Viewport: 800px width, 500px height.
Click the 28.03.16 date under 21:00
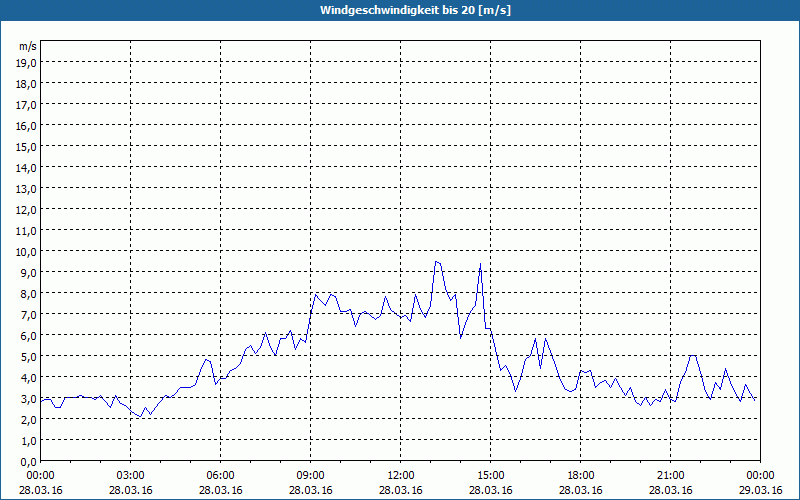tap(670, 490)
